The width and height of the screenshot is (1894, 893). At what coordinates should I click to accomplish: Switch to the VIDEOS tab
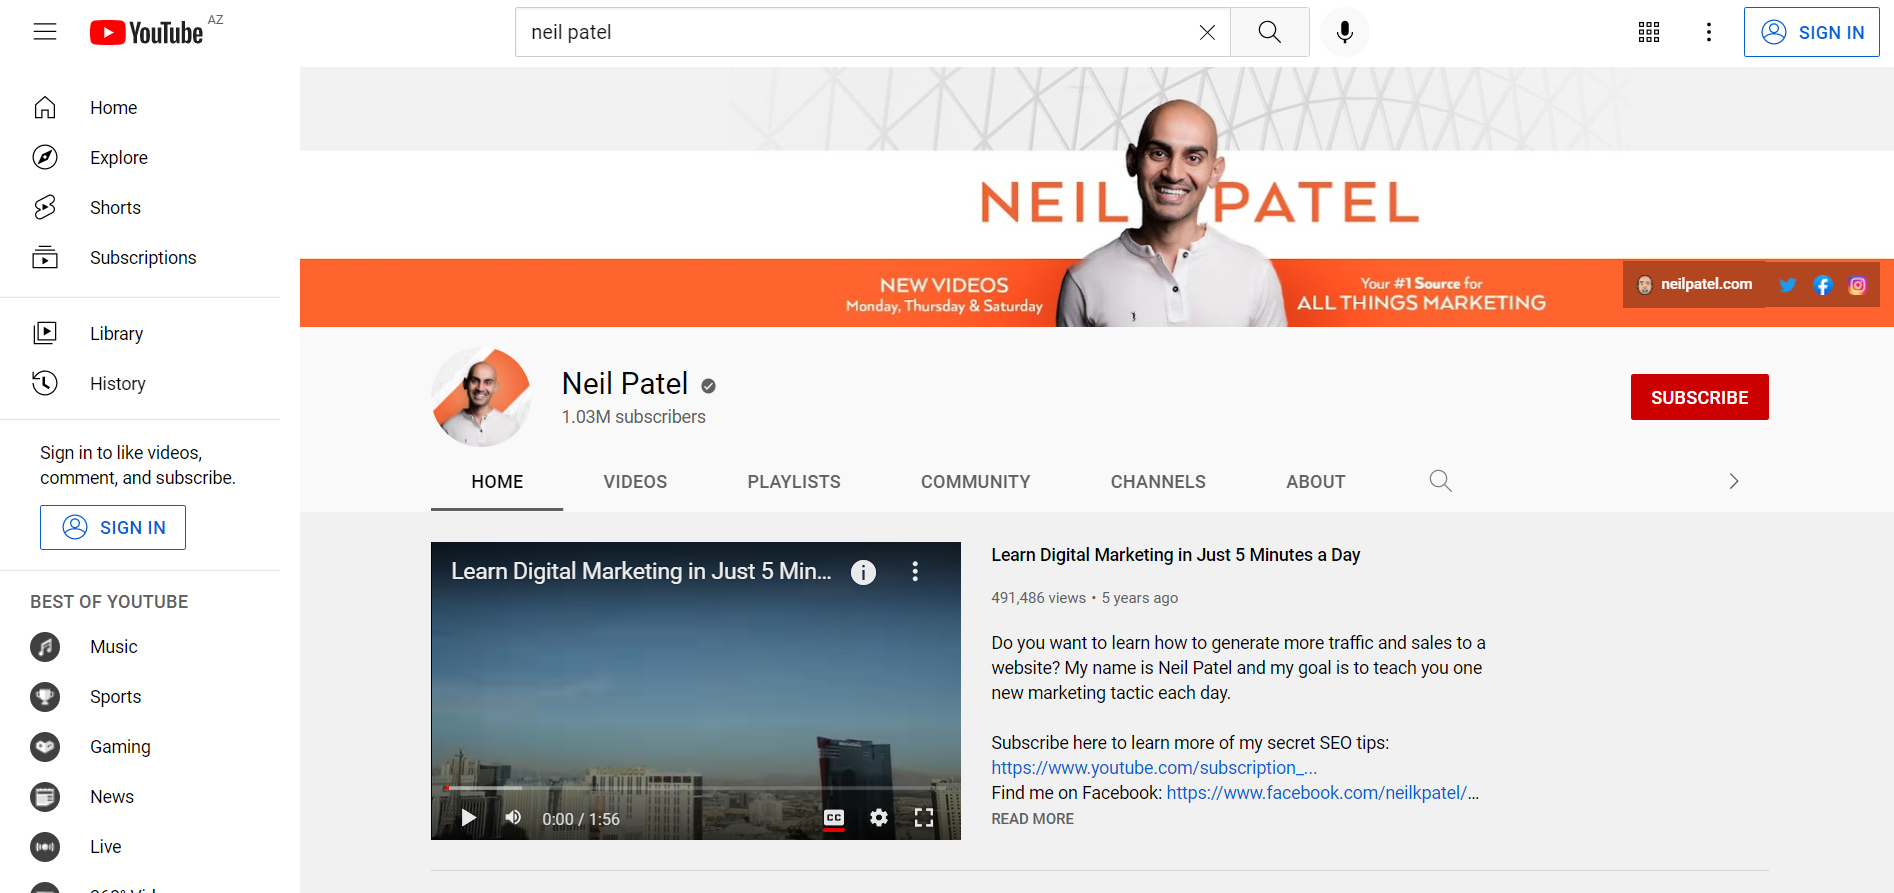coord(635,482)
